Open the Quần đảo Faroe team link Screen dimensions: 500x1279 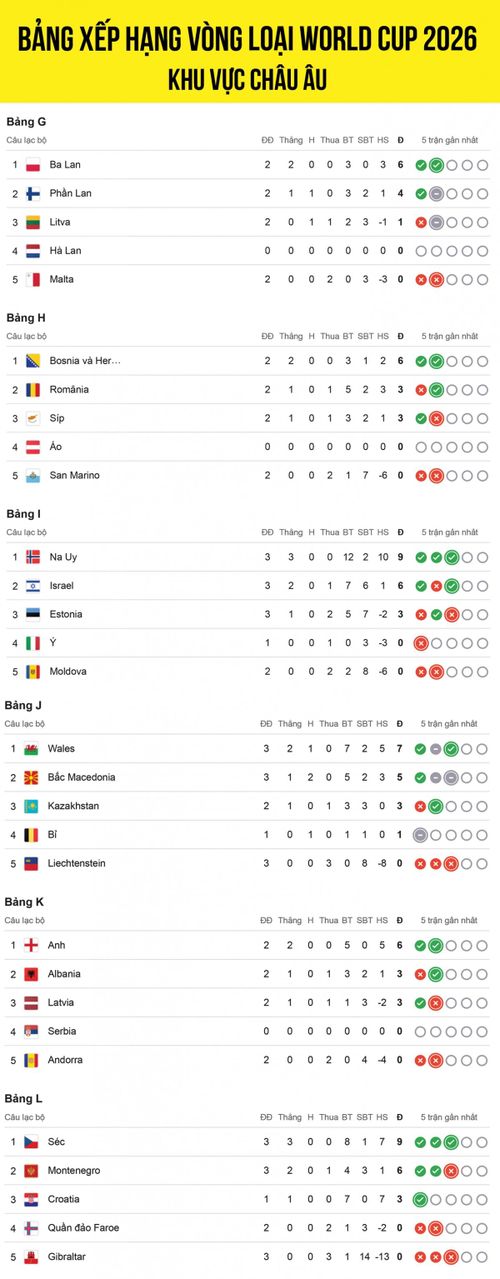[x=83, y=1227]
